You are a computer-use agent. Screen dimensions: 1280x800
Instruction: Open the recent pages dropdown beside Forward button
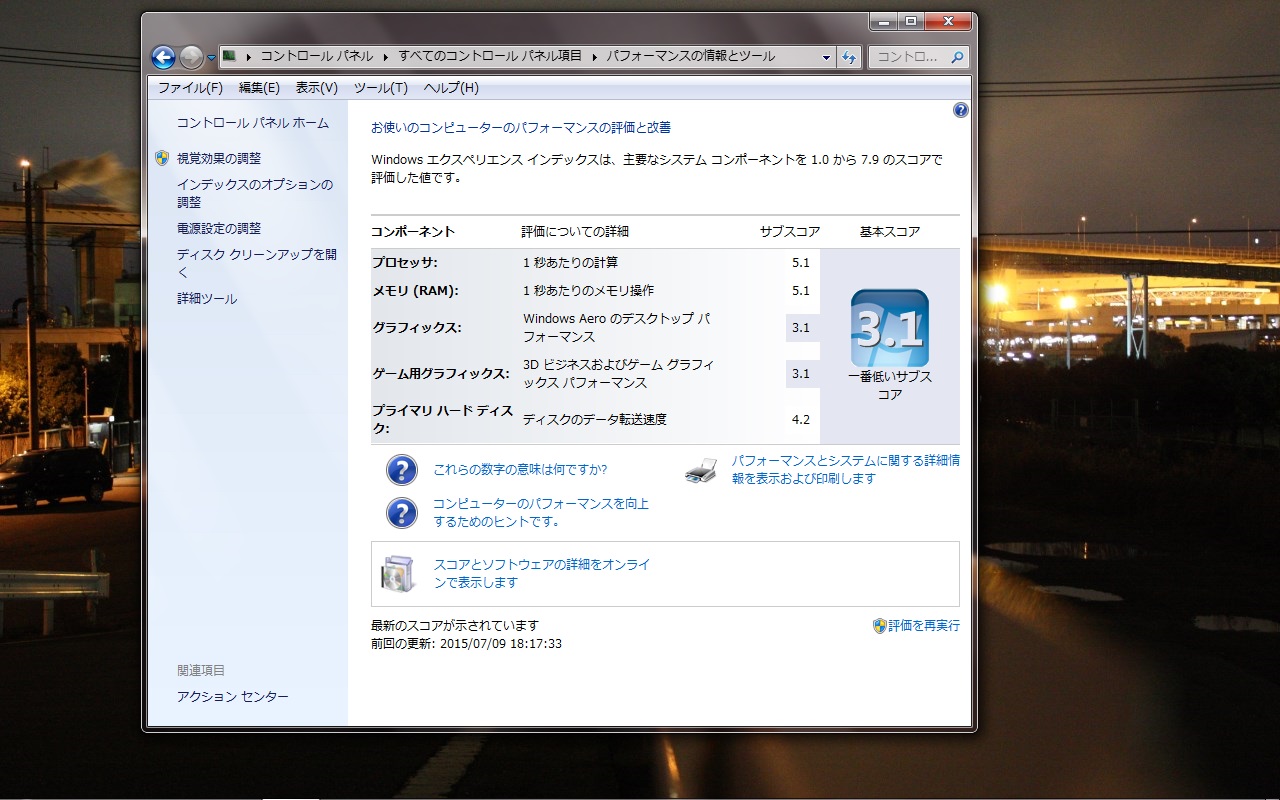(211, 58)
